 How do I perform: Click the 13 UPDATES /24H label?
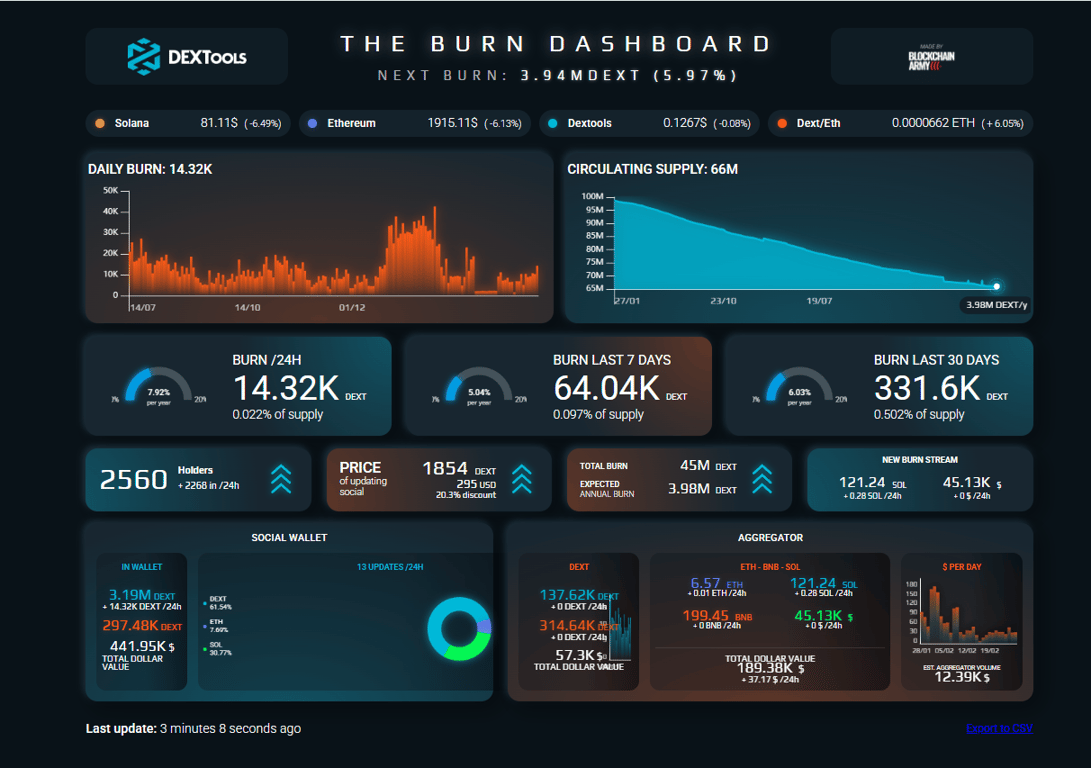[390, 567]
